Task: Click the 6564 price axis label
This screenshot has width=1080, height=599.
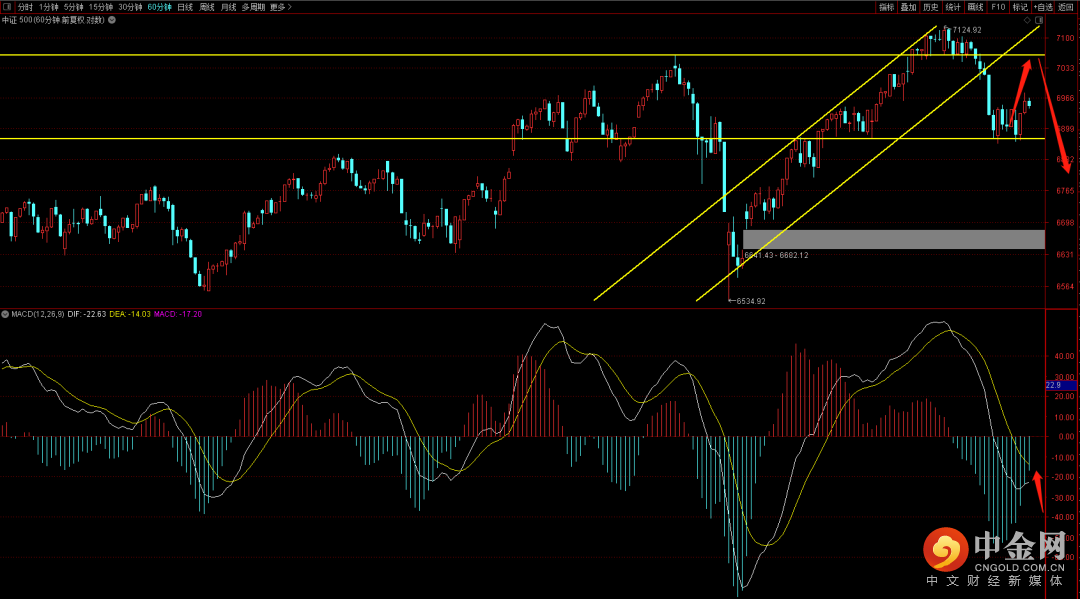Action: pyautogui.click(x=1065, y=287)
